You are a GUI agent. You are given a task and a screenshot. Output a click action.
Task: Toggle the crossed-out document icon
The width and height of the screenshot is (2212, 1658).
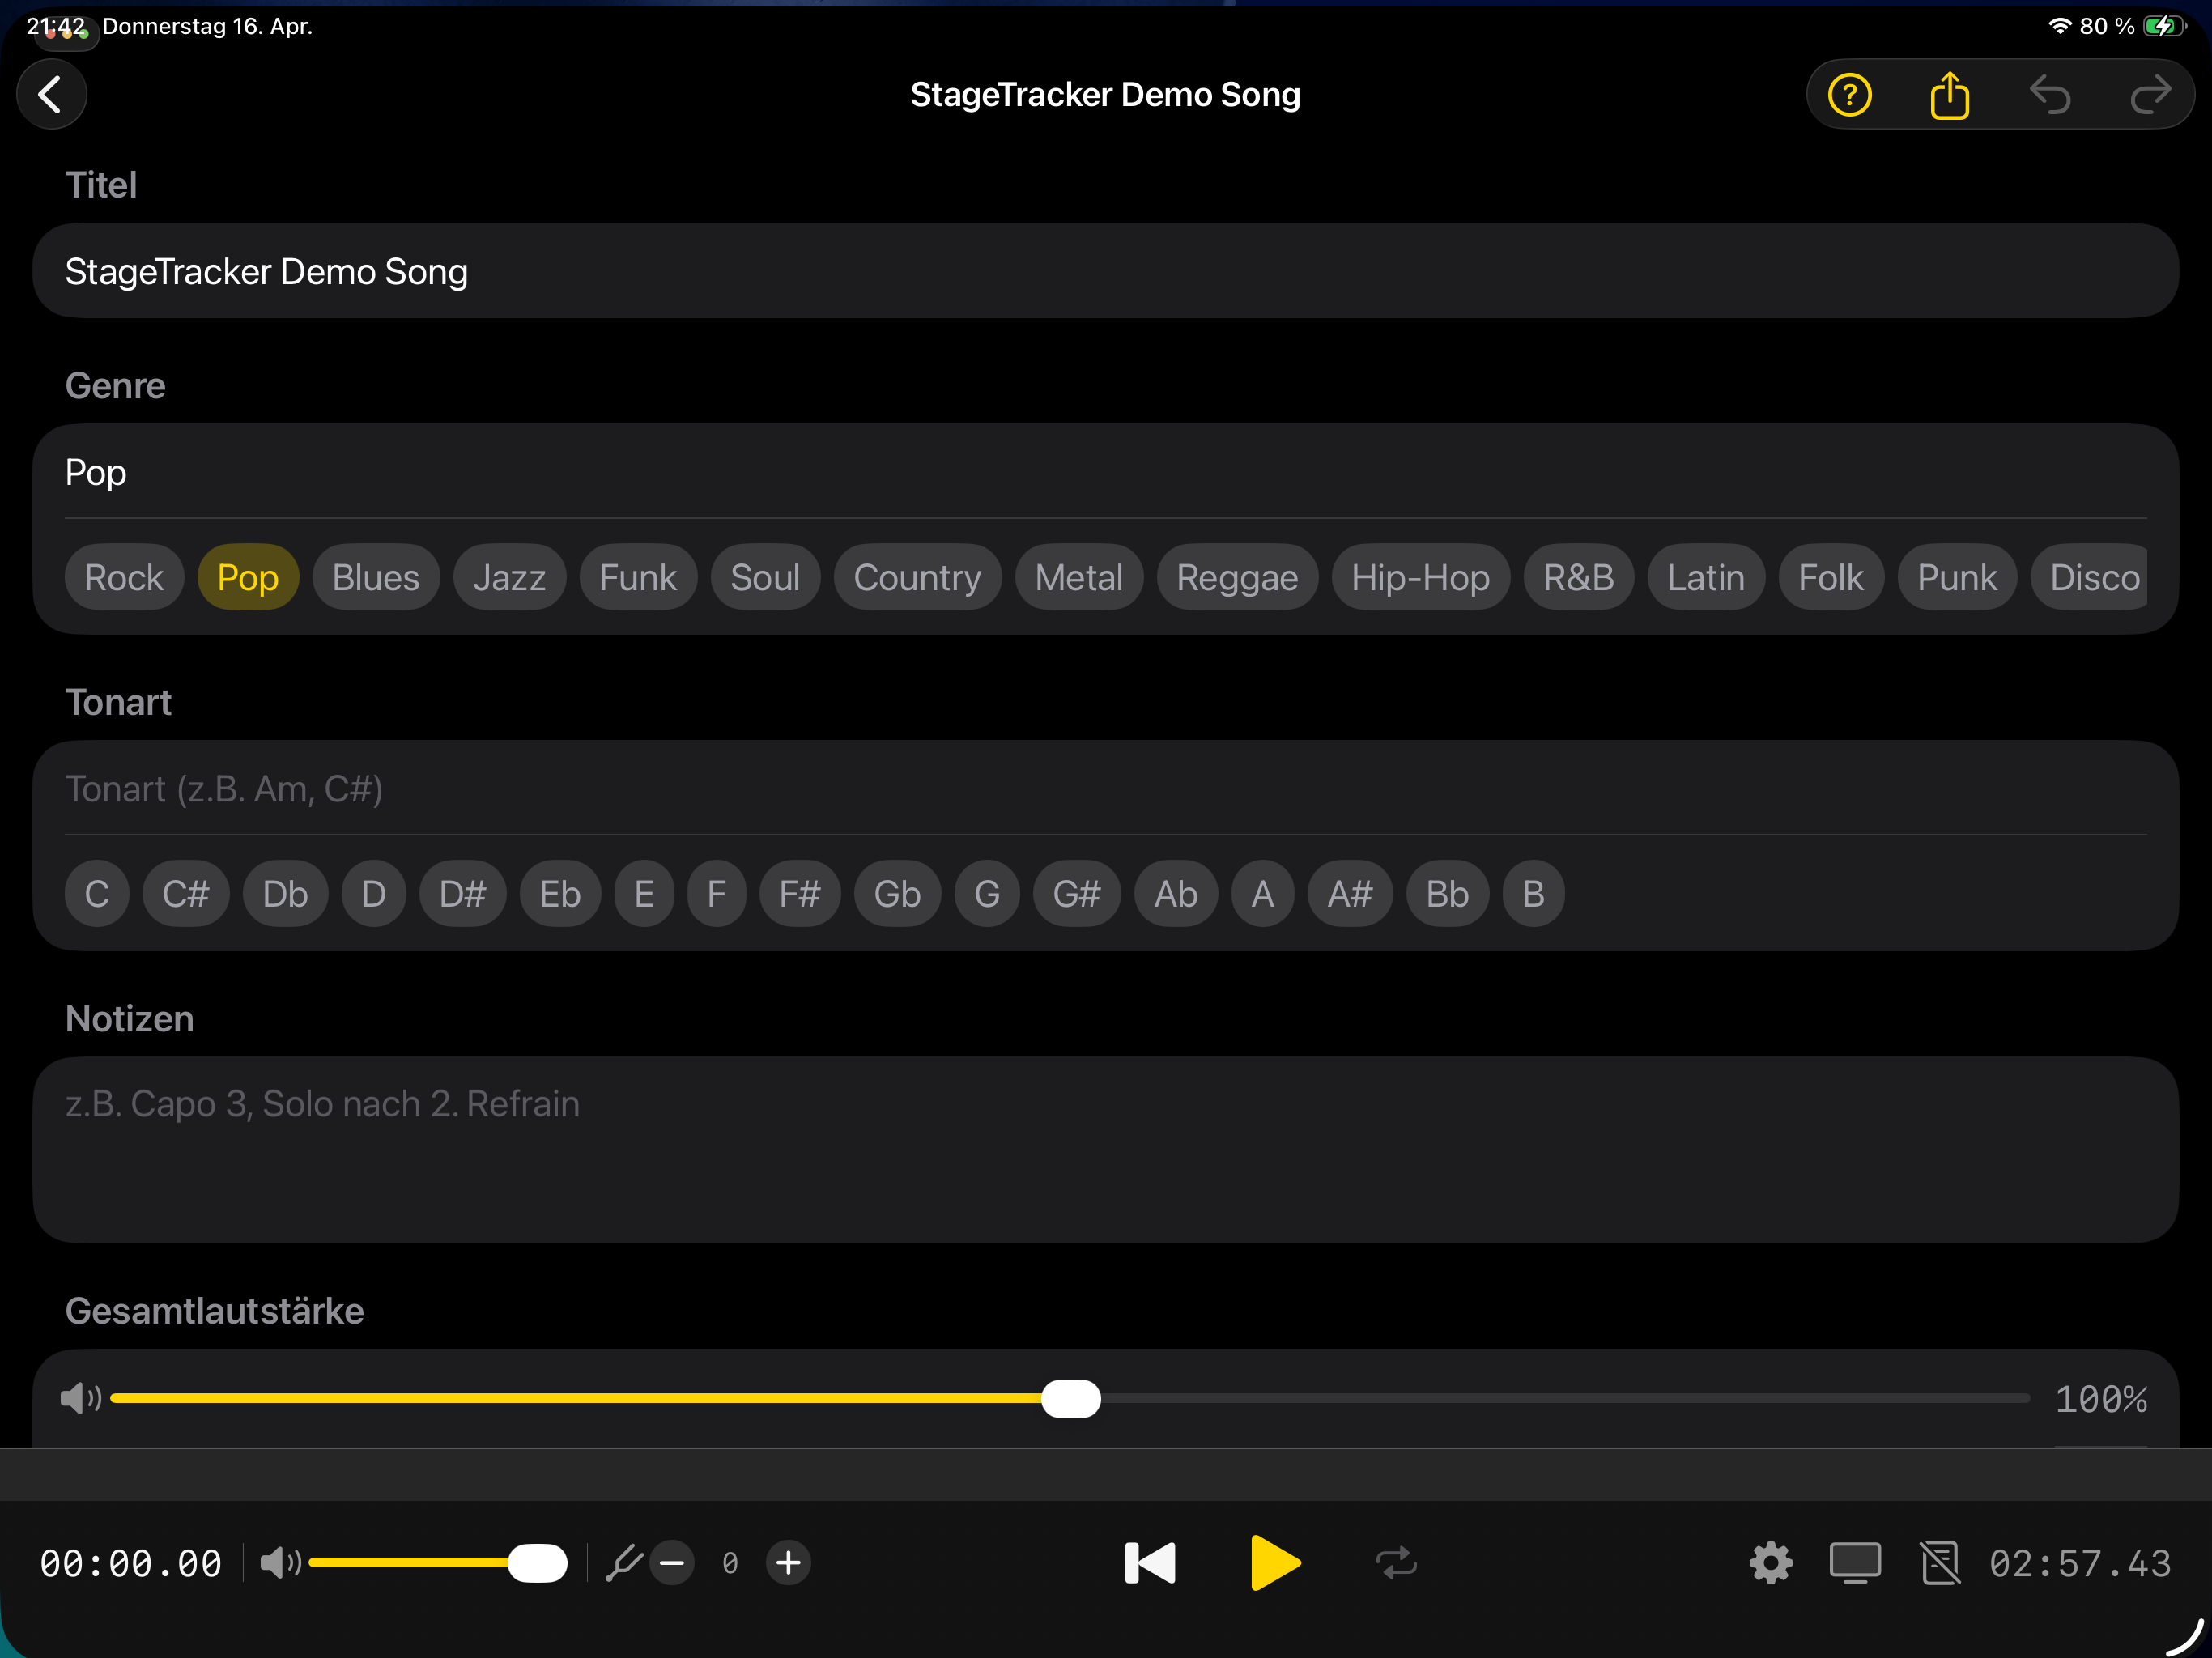point(1940,1562)
